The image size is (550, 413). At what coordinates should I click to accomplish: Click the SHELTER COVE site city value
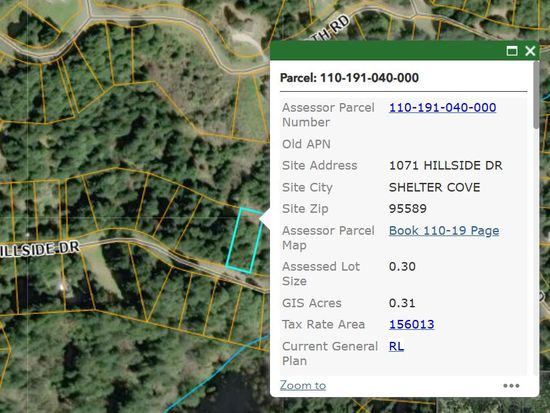434,187
